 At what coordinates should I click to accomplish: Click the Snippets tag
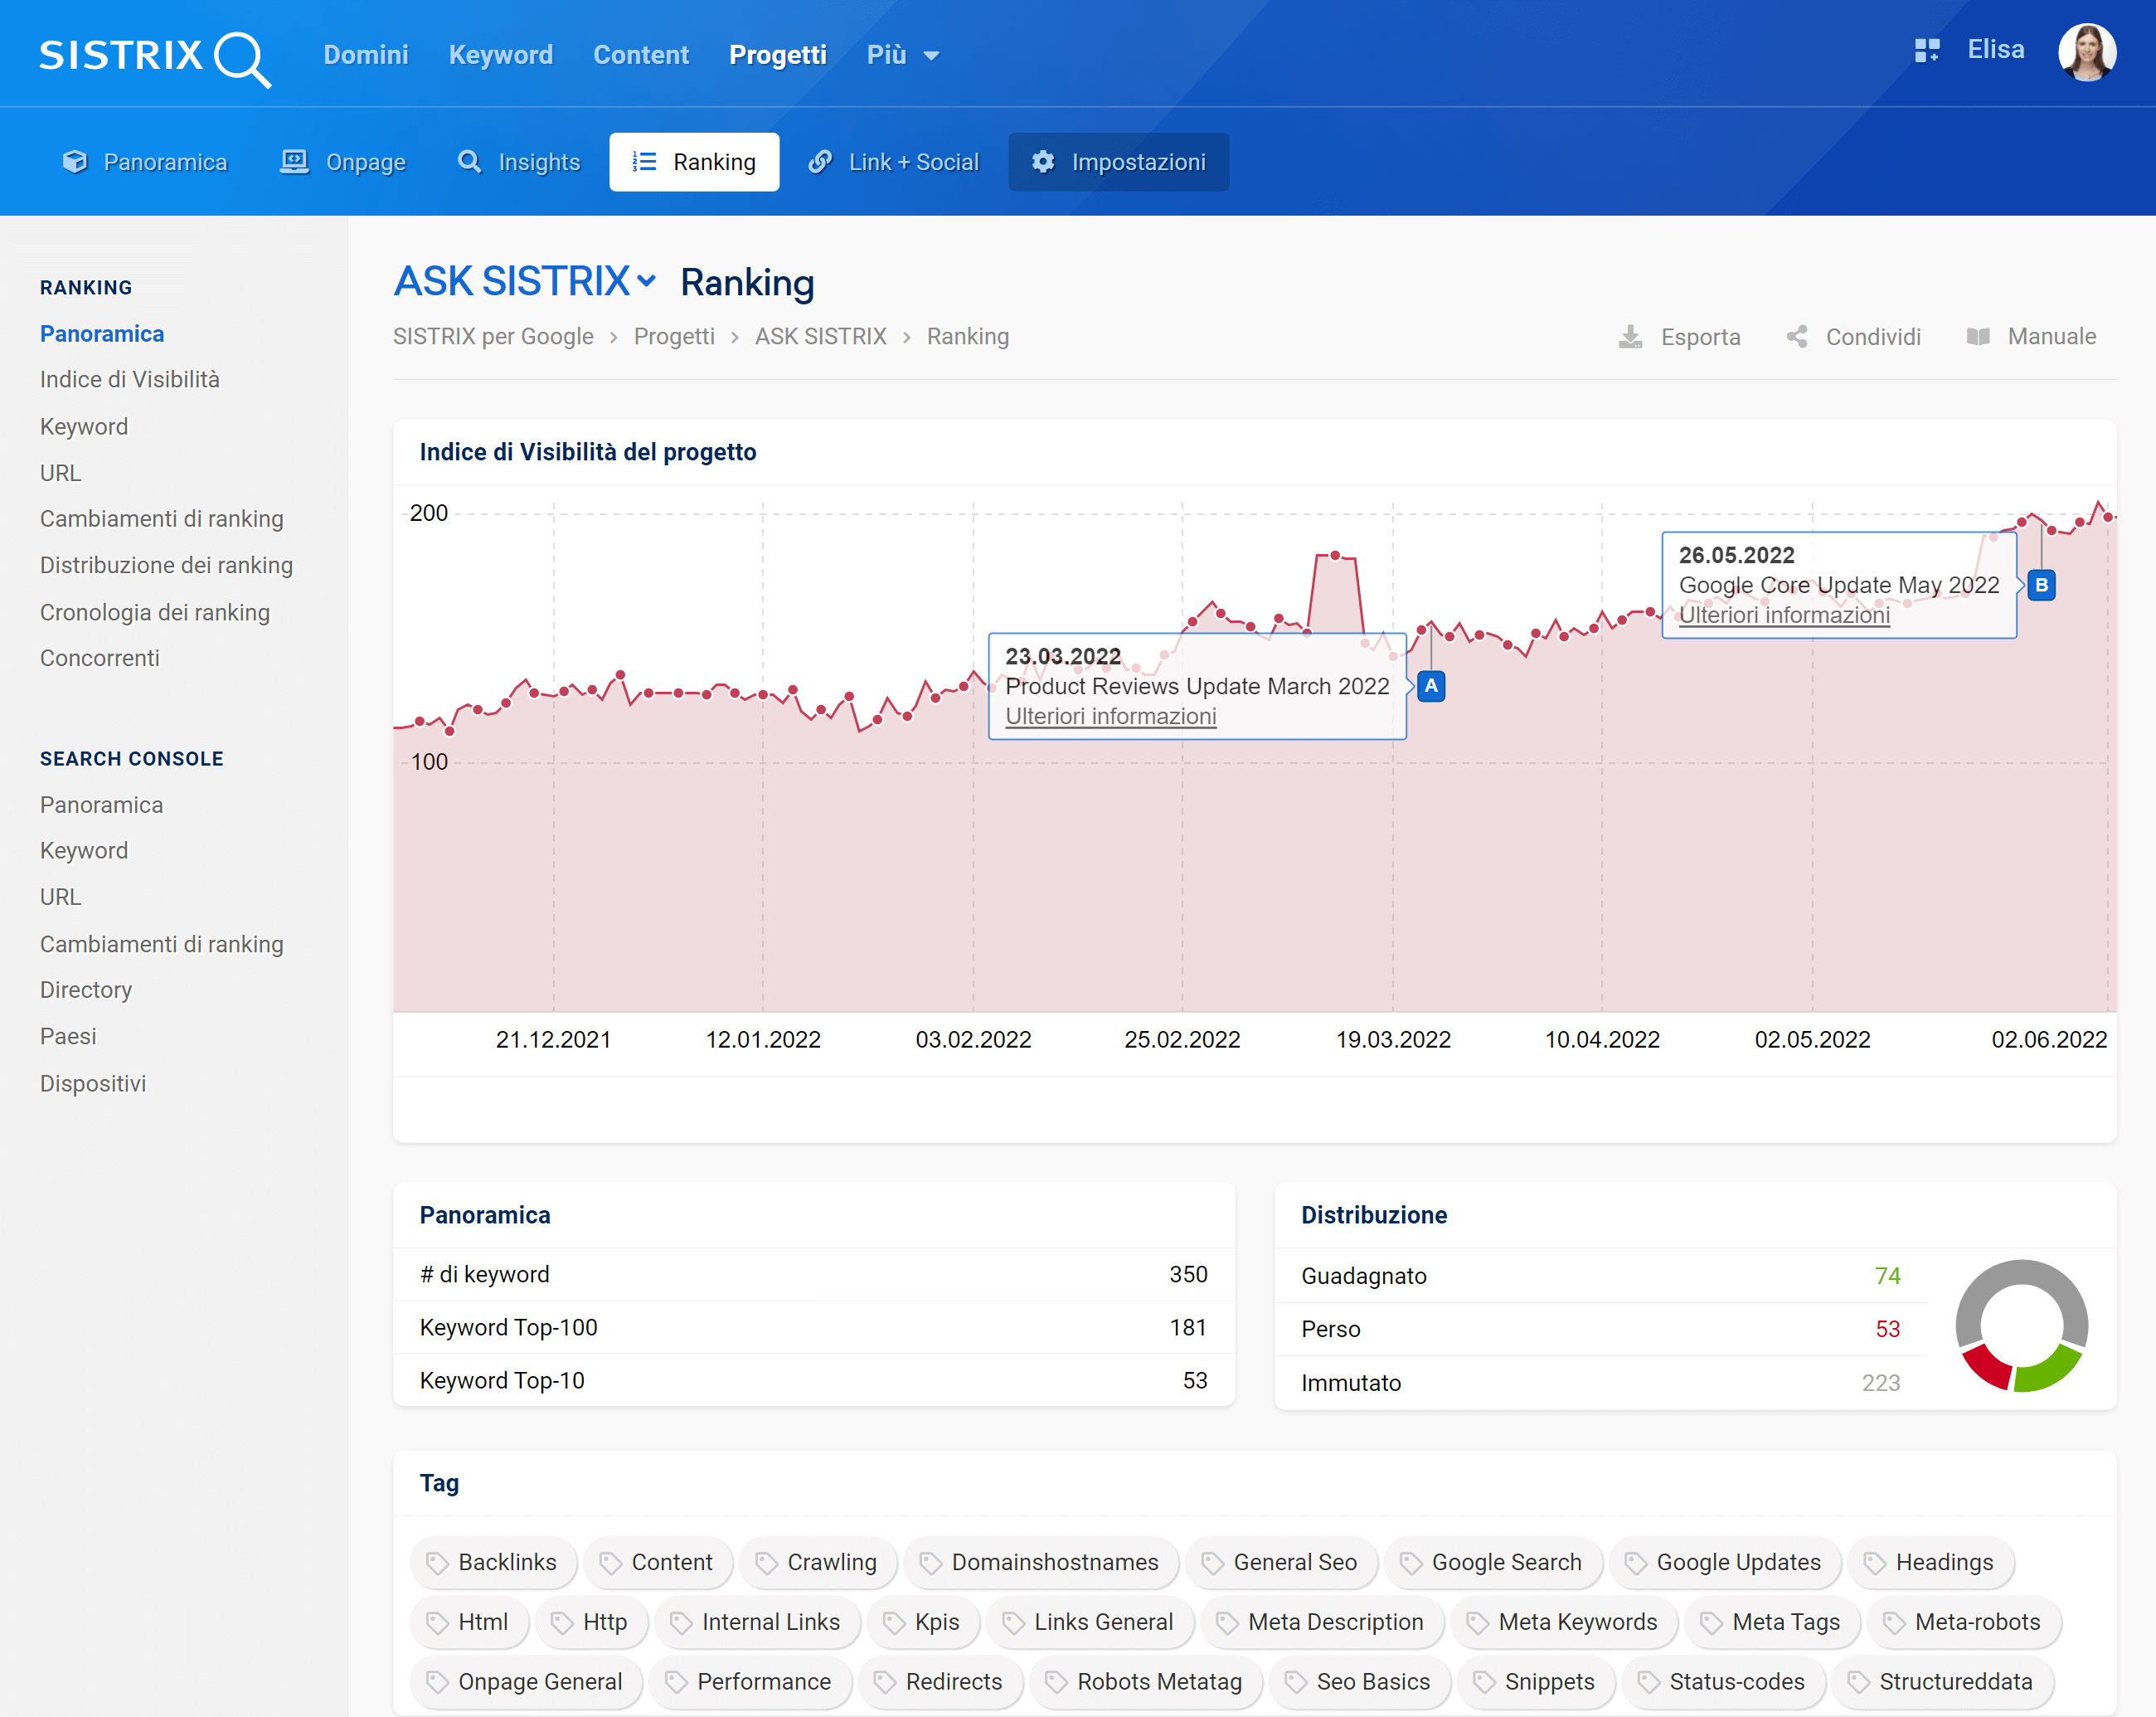tap(1535, 1682)
